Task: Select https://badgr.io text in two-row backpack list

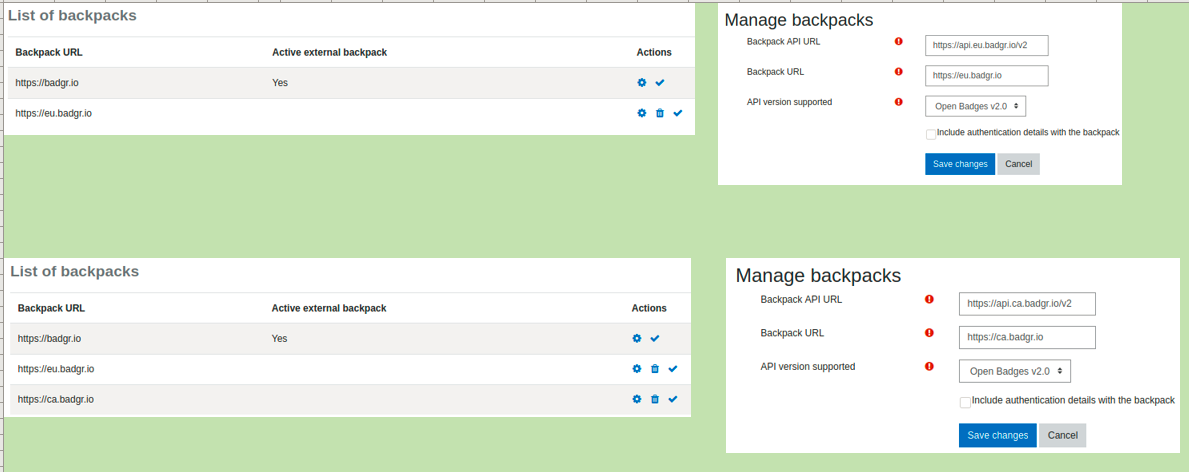Action: pos(47,83)
